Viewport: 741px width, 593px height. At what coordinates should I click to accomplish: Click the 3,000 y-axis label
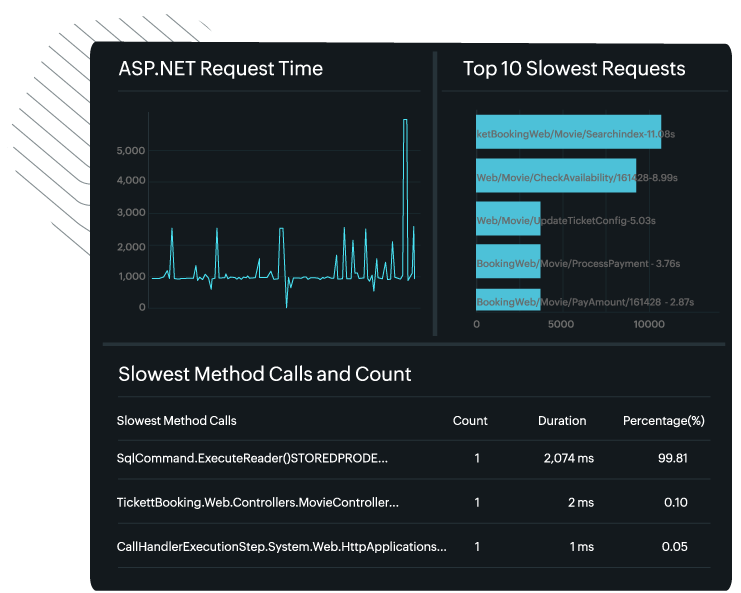[x=131, y=213]
